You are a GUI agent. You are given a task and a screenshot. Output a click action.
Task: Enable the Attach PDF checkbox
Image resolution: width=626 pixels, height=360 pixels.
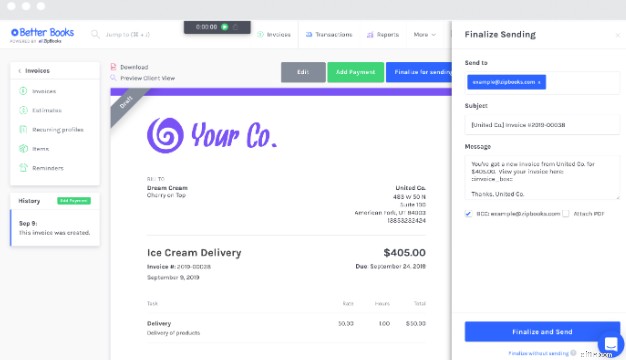pos(566,214)
